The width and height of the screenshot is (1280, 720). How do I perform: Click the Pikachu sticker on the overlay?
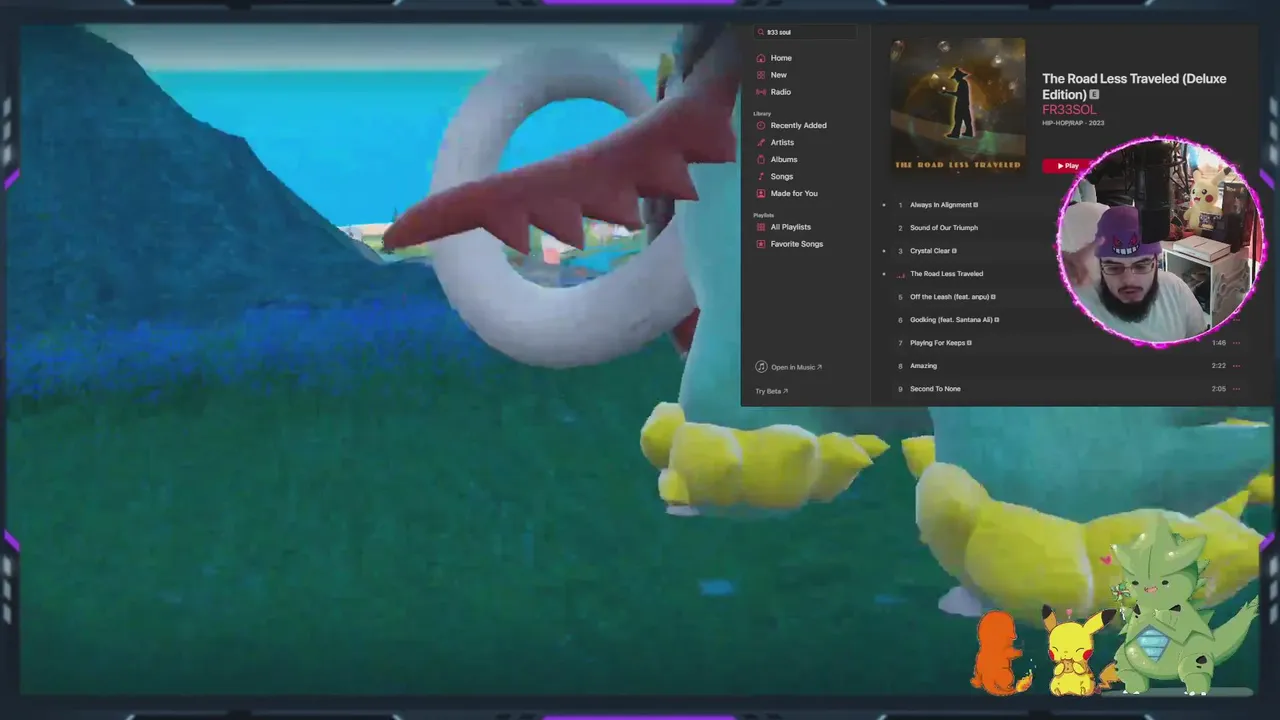pyautogui.click(x=1076, y=650)
